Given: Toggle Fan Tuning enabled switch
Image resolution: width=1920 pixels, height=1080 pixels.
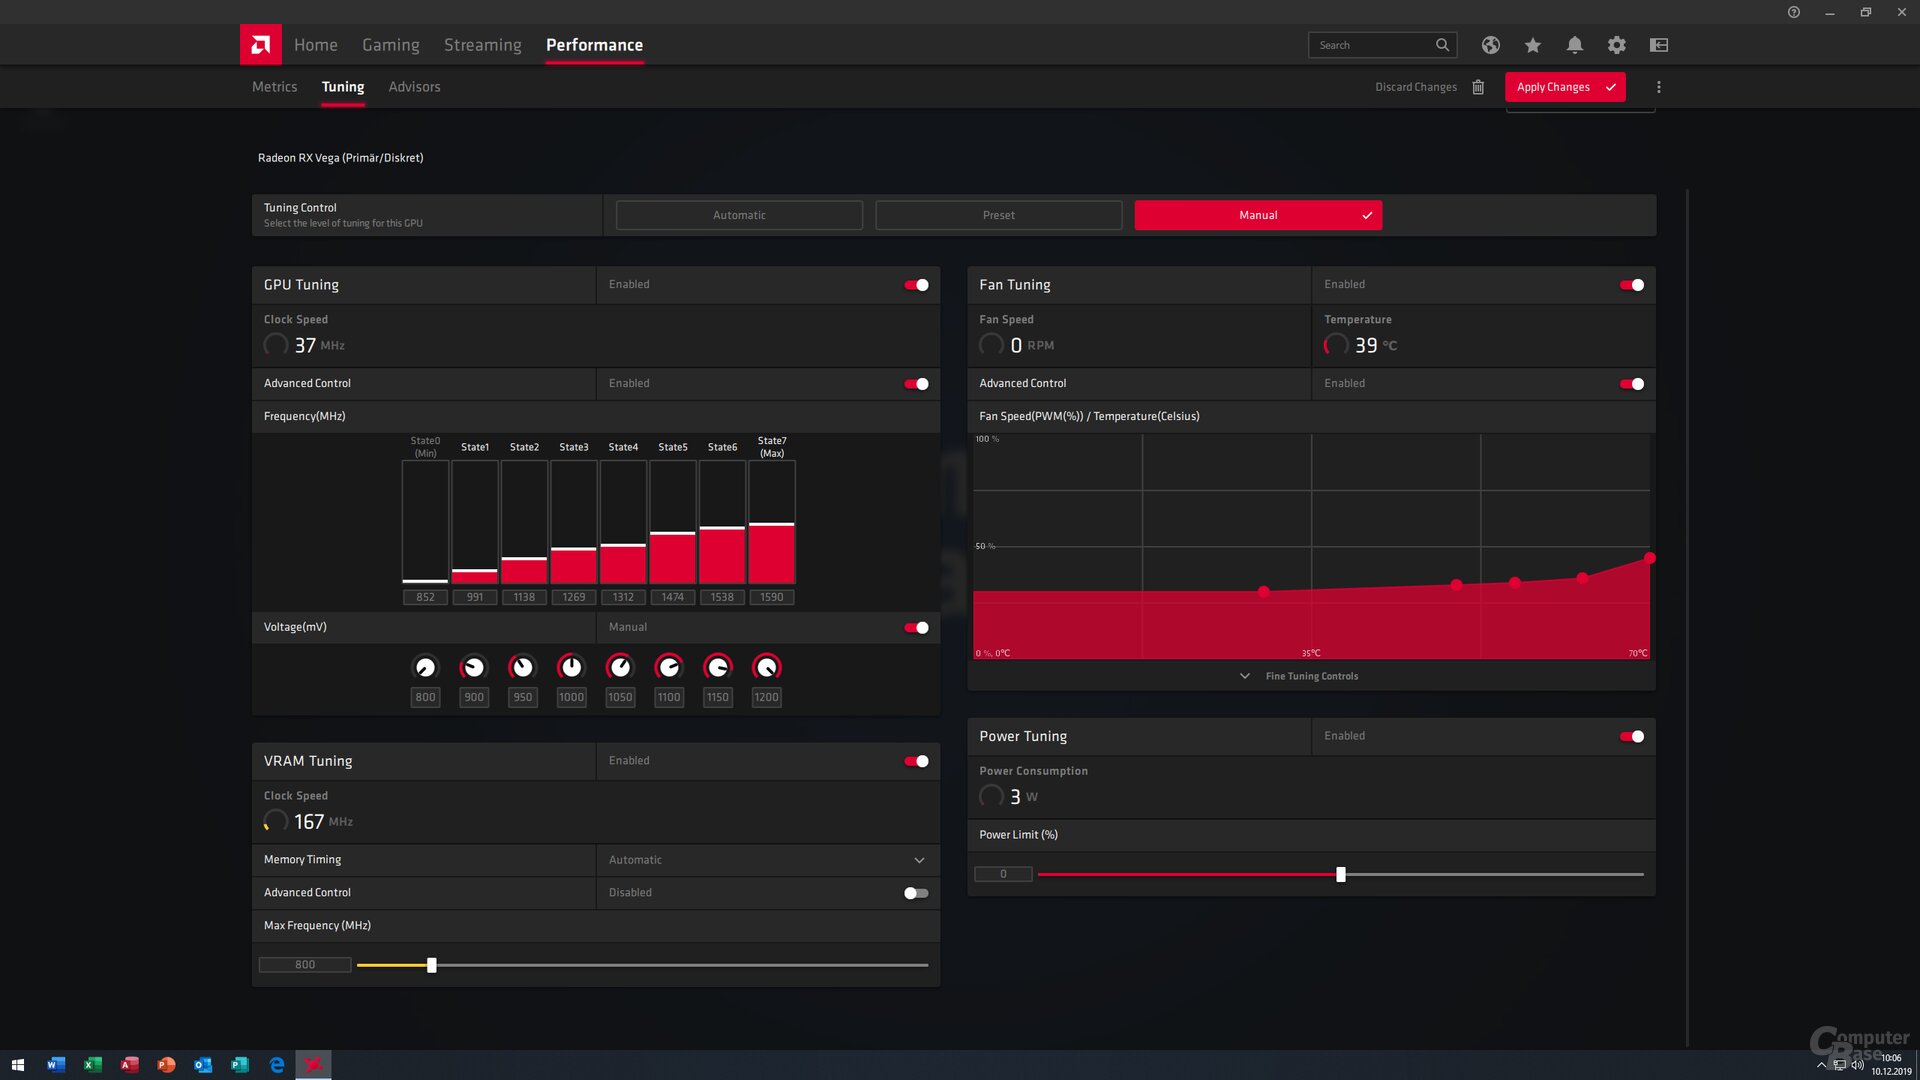Looking at the screenshot, I should click(x=1632, y=285).
